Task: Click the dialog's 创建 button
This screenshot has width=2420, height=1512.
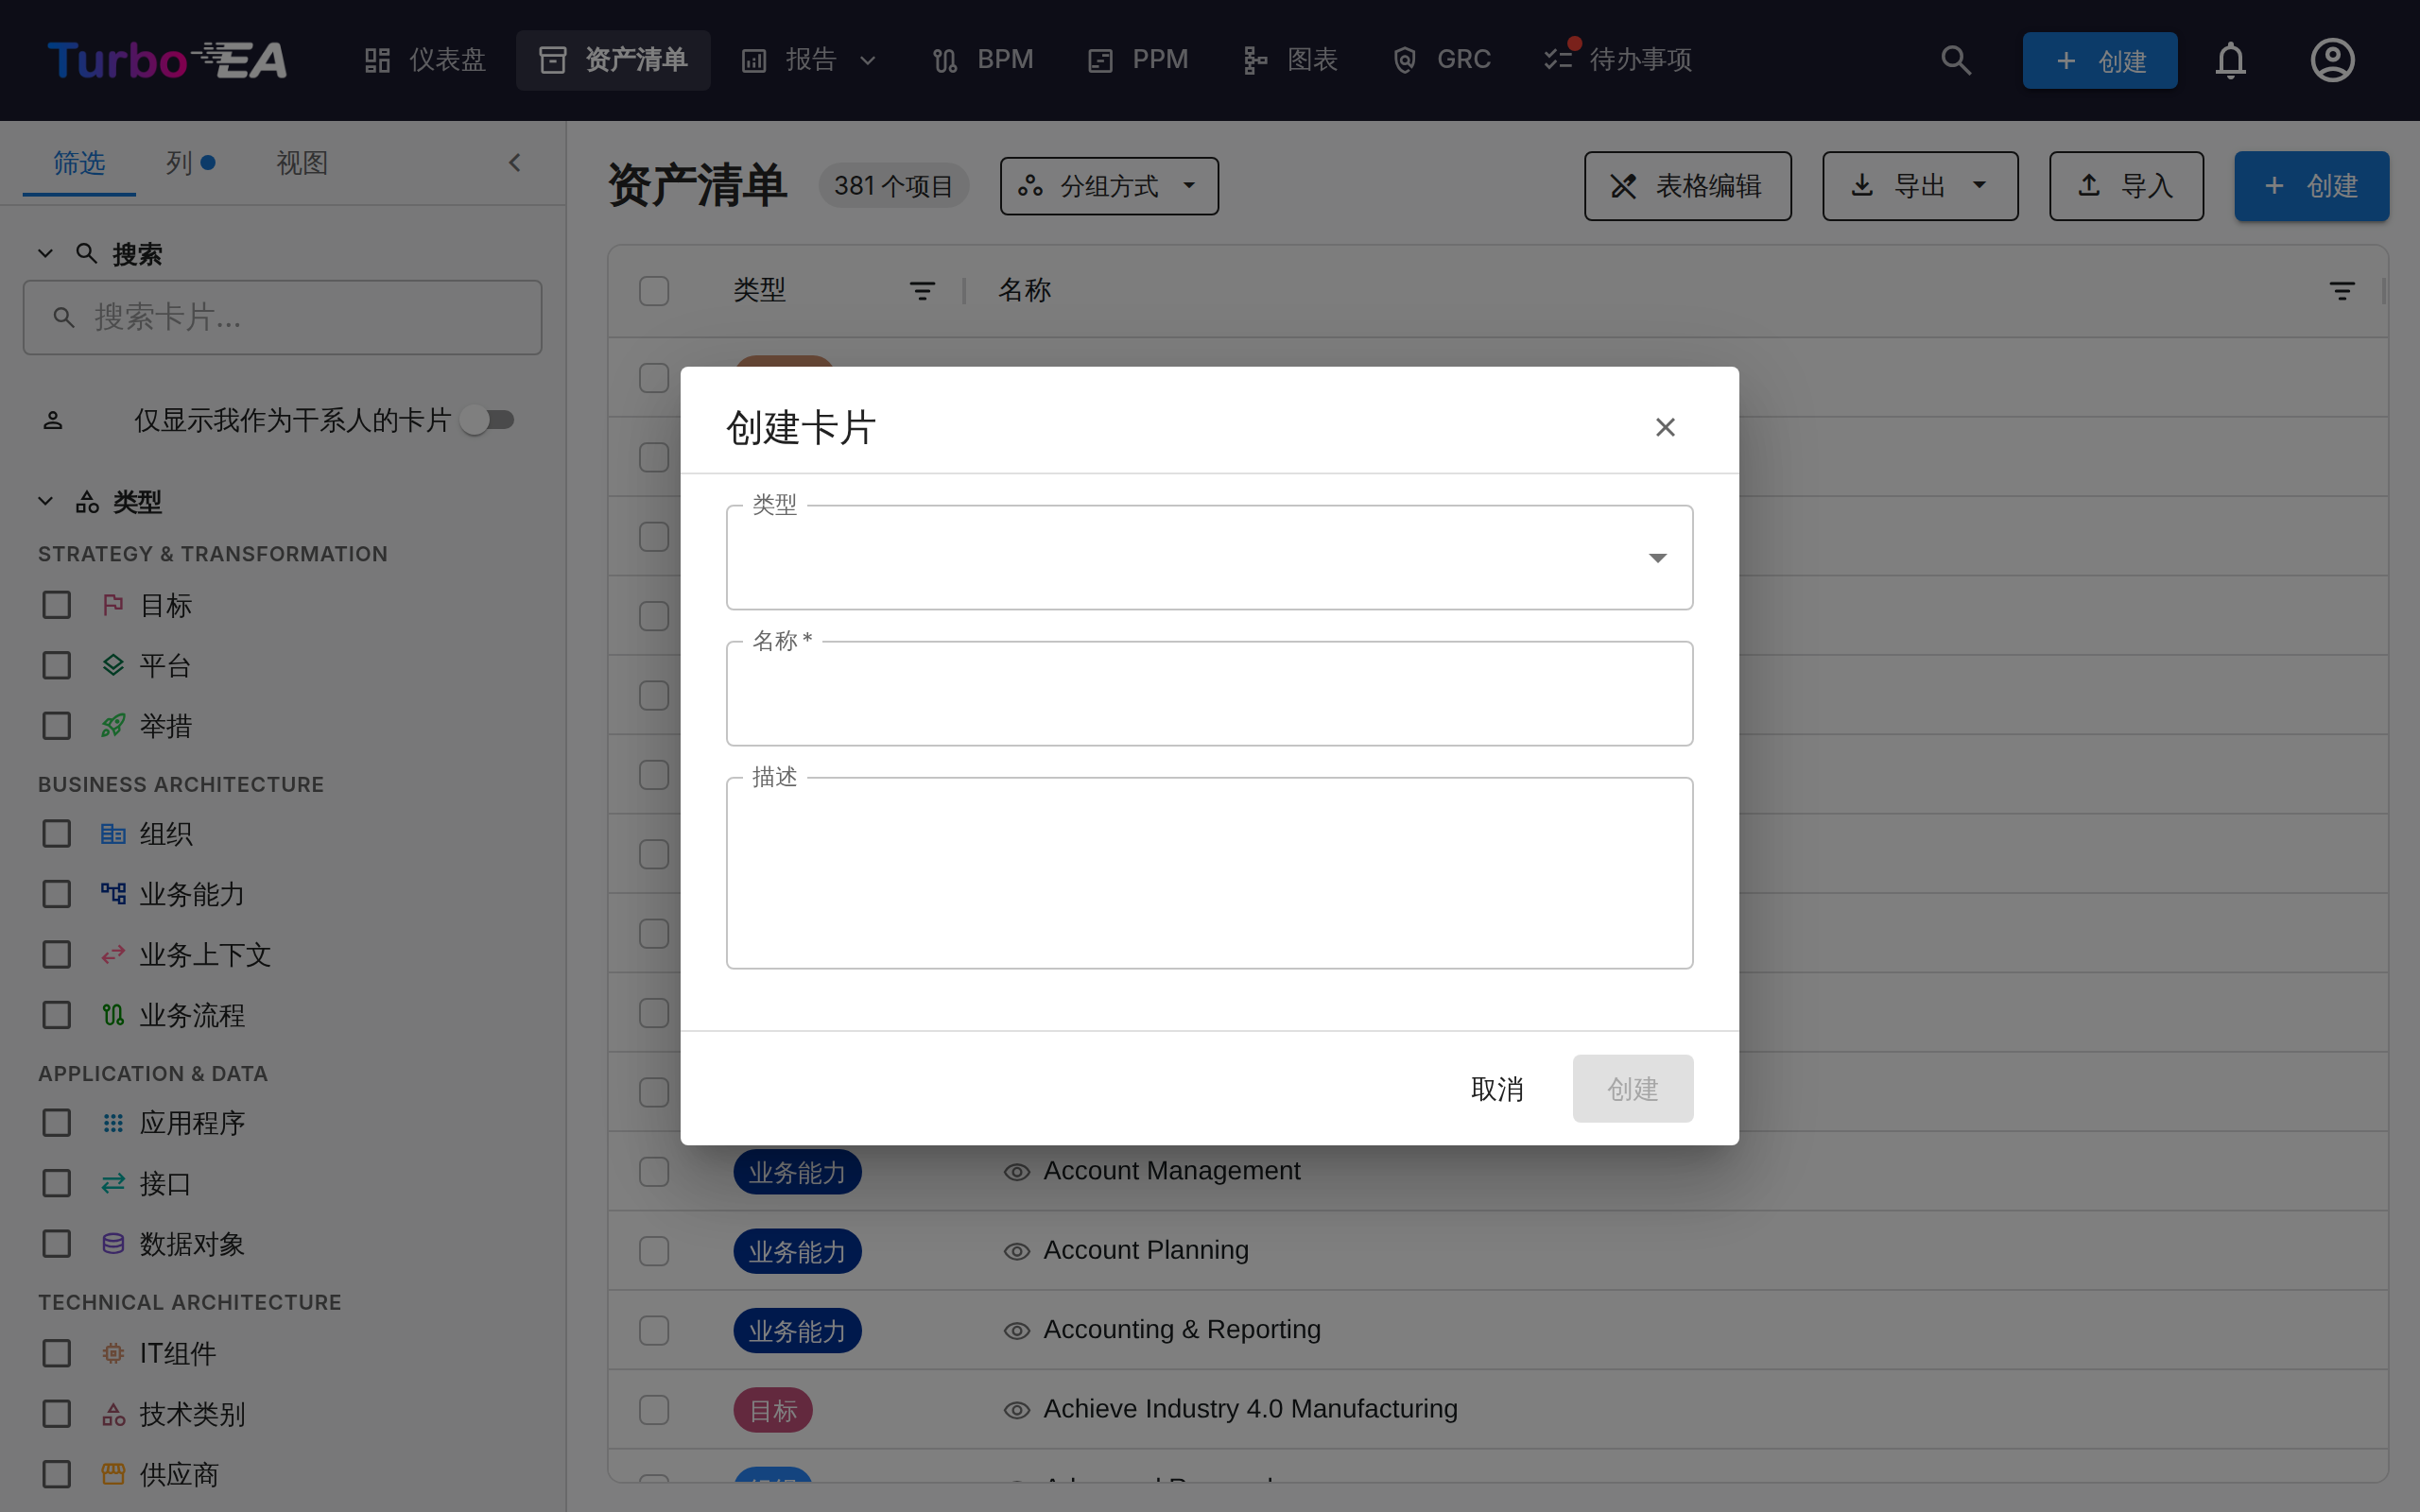Action: 1633,1088
